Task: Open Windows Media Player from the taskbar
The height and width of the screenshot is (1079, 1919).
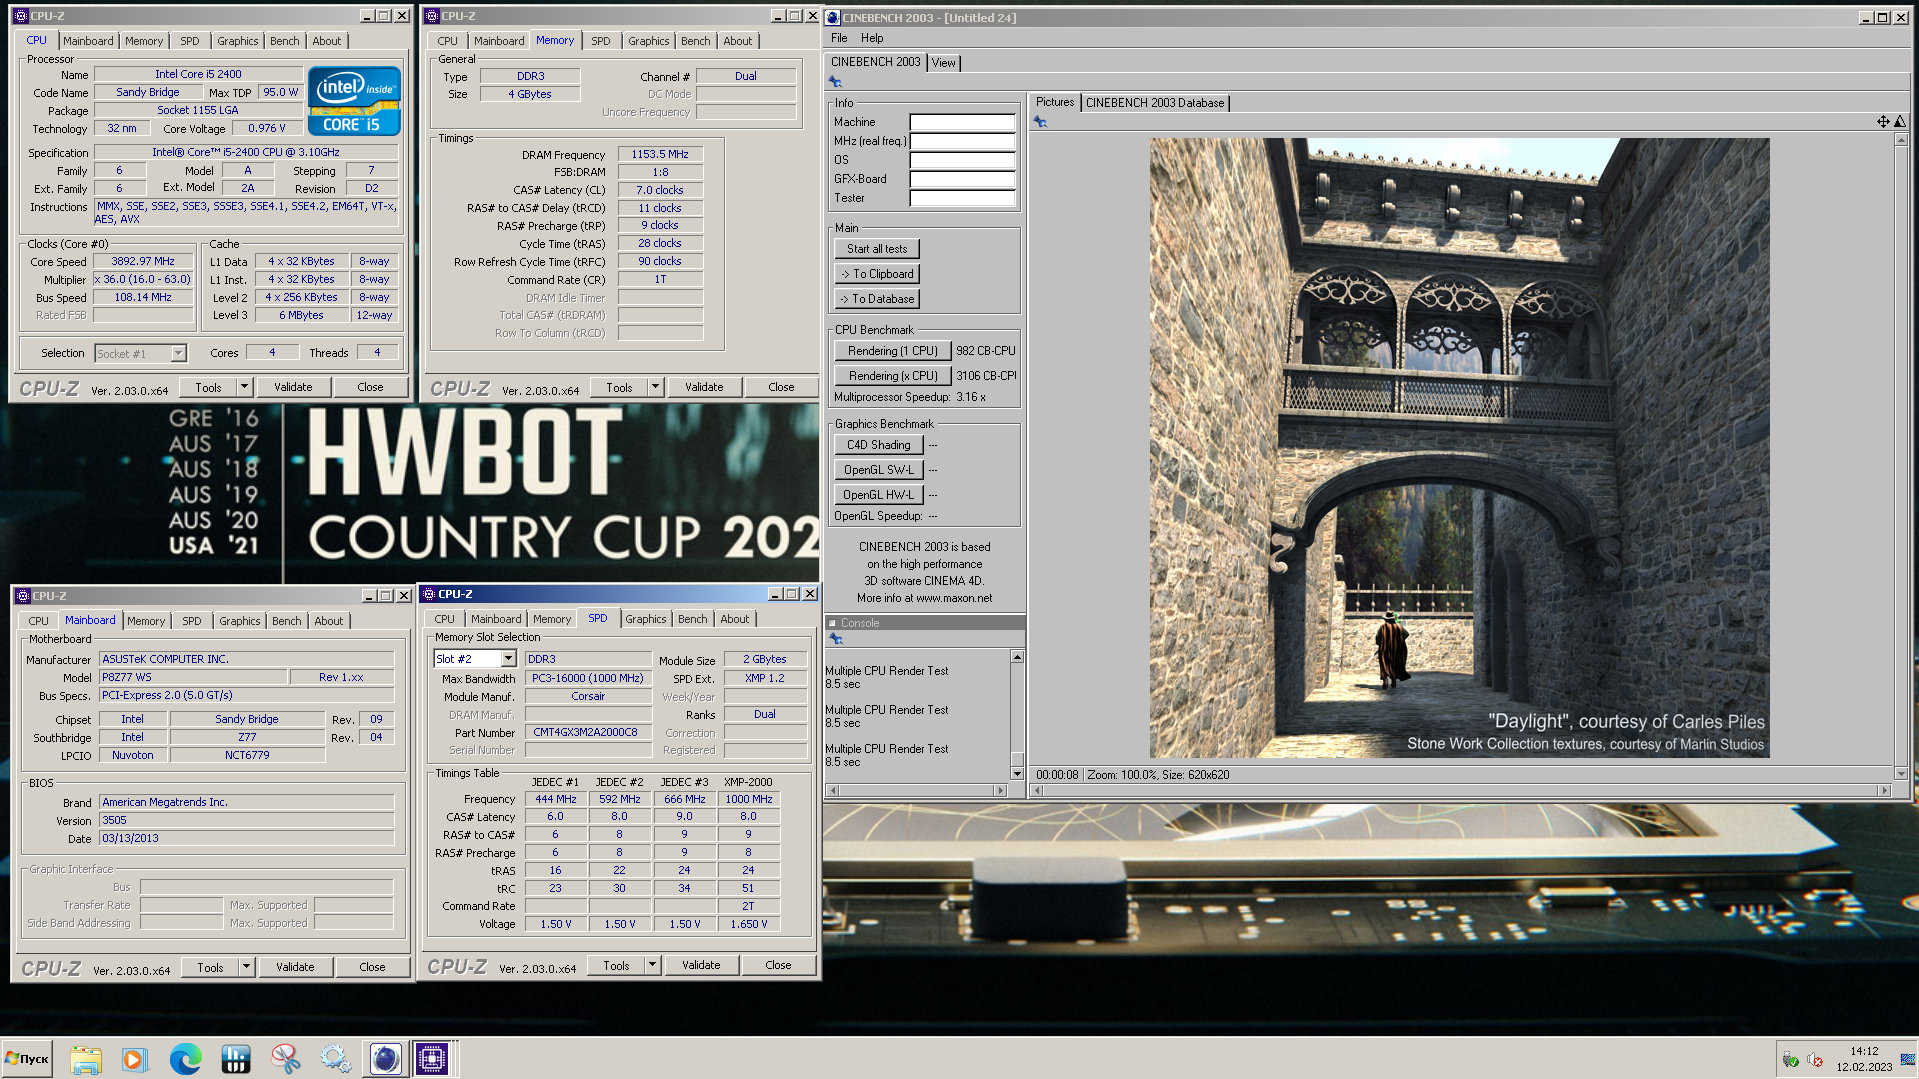Action: [134, 1058]
